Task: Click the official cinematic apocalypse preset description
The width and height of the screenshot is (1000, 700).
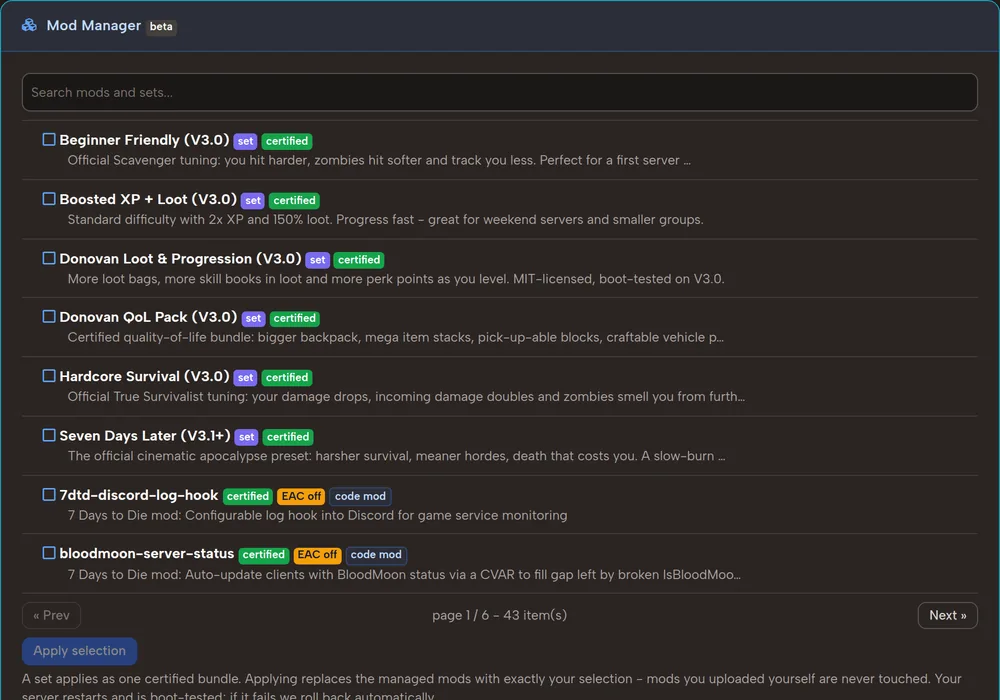Action: tap(397, 456)
